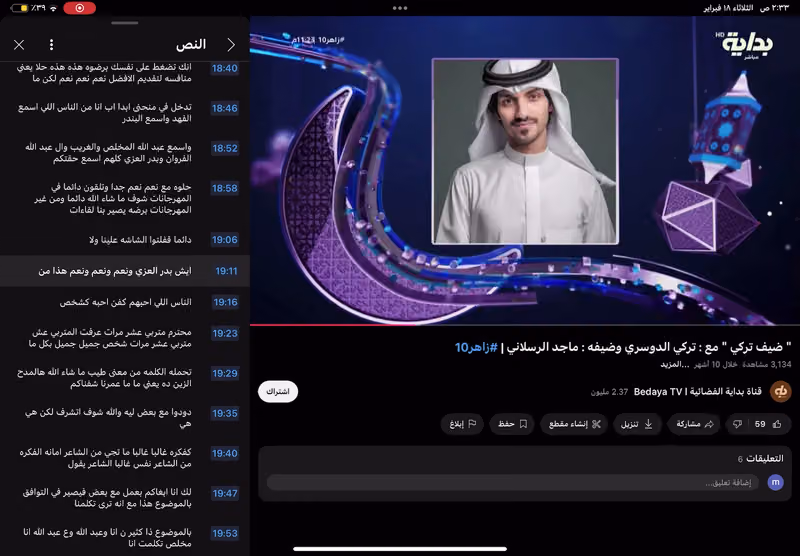Open hashtag #زاهر10 in video title
800x556 pixels.
tap(476, 347)
